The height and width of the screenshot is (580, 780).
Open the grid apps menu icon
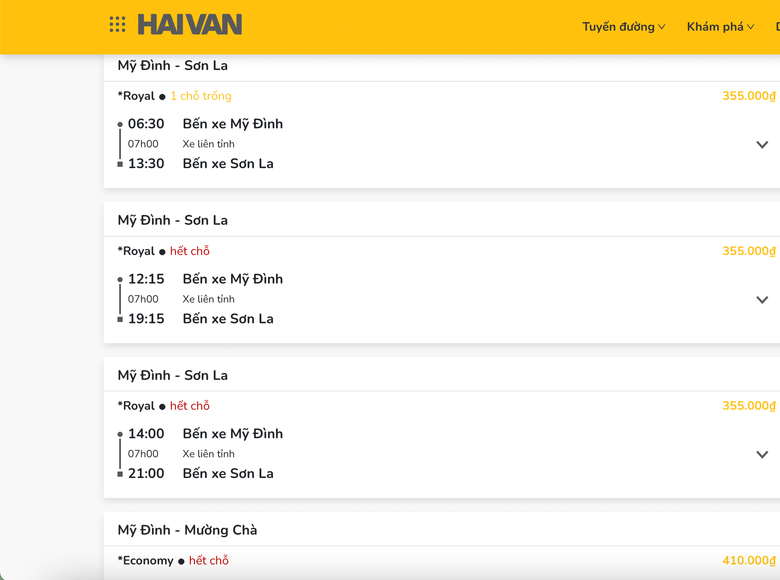(x=118, y=25)
